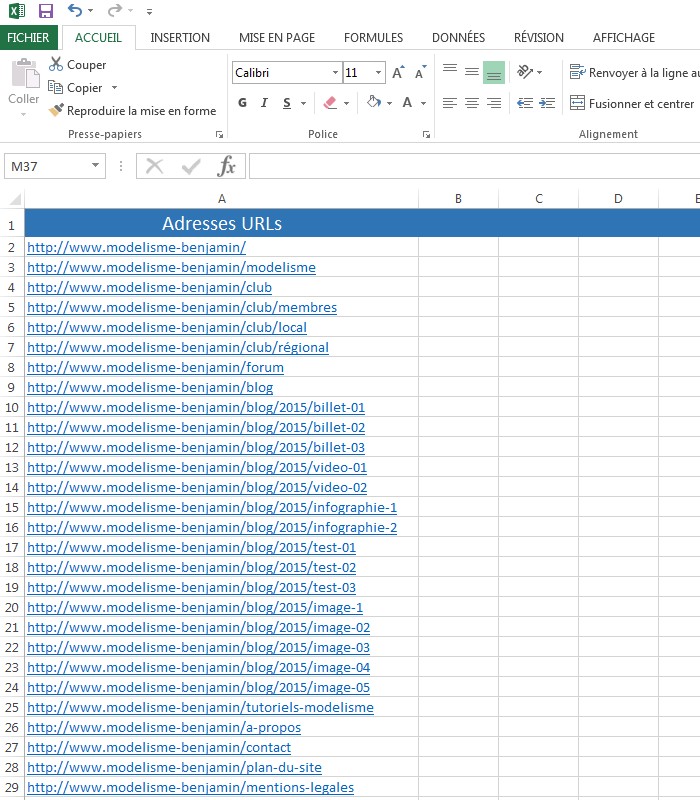The width and height of the screenshot is (700, 800).
Task: Align cell text right
Action: point(494,103)
